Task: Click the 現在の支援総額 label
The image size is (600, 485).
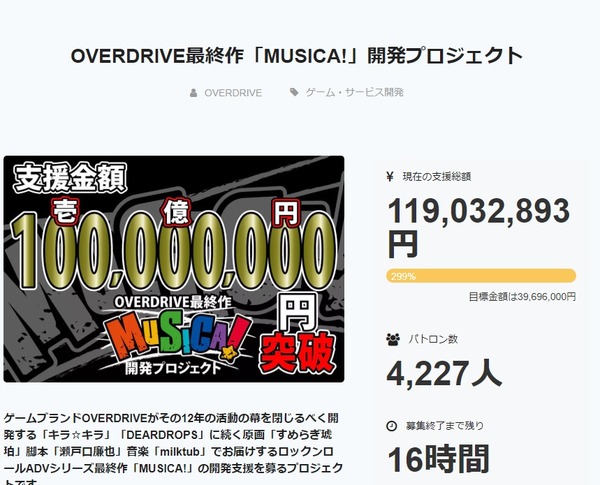Action: tap(437, 176)
